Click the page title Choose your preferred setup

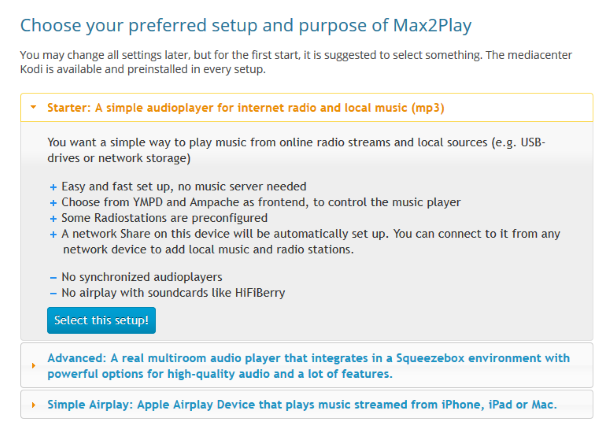click(x=246, y=25)
